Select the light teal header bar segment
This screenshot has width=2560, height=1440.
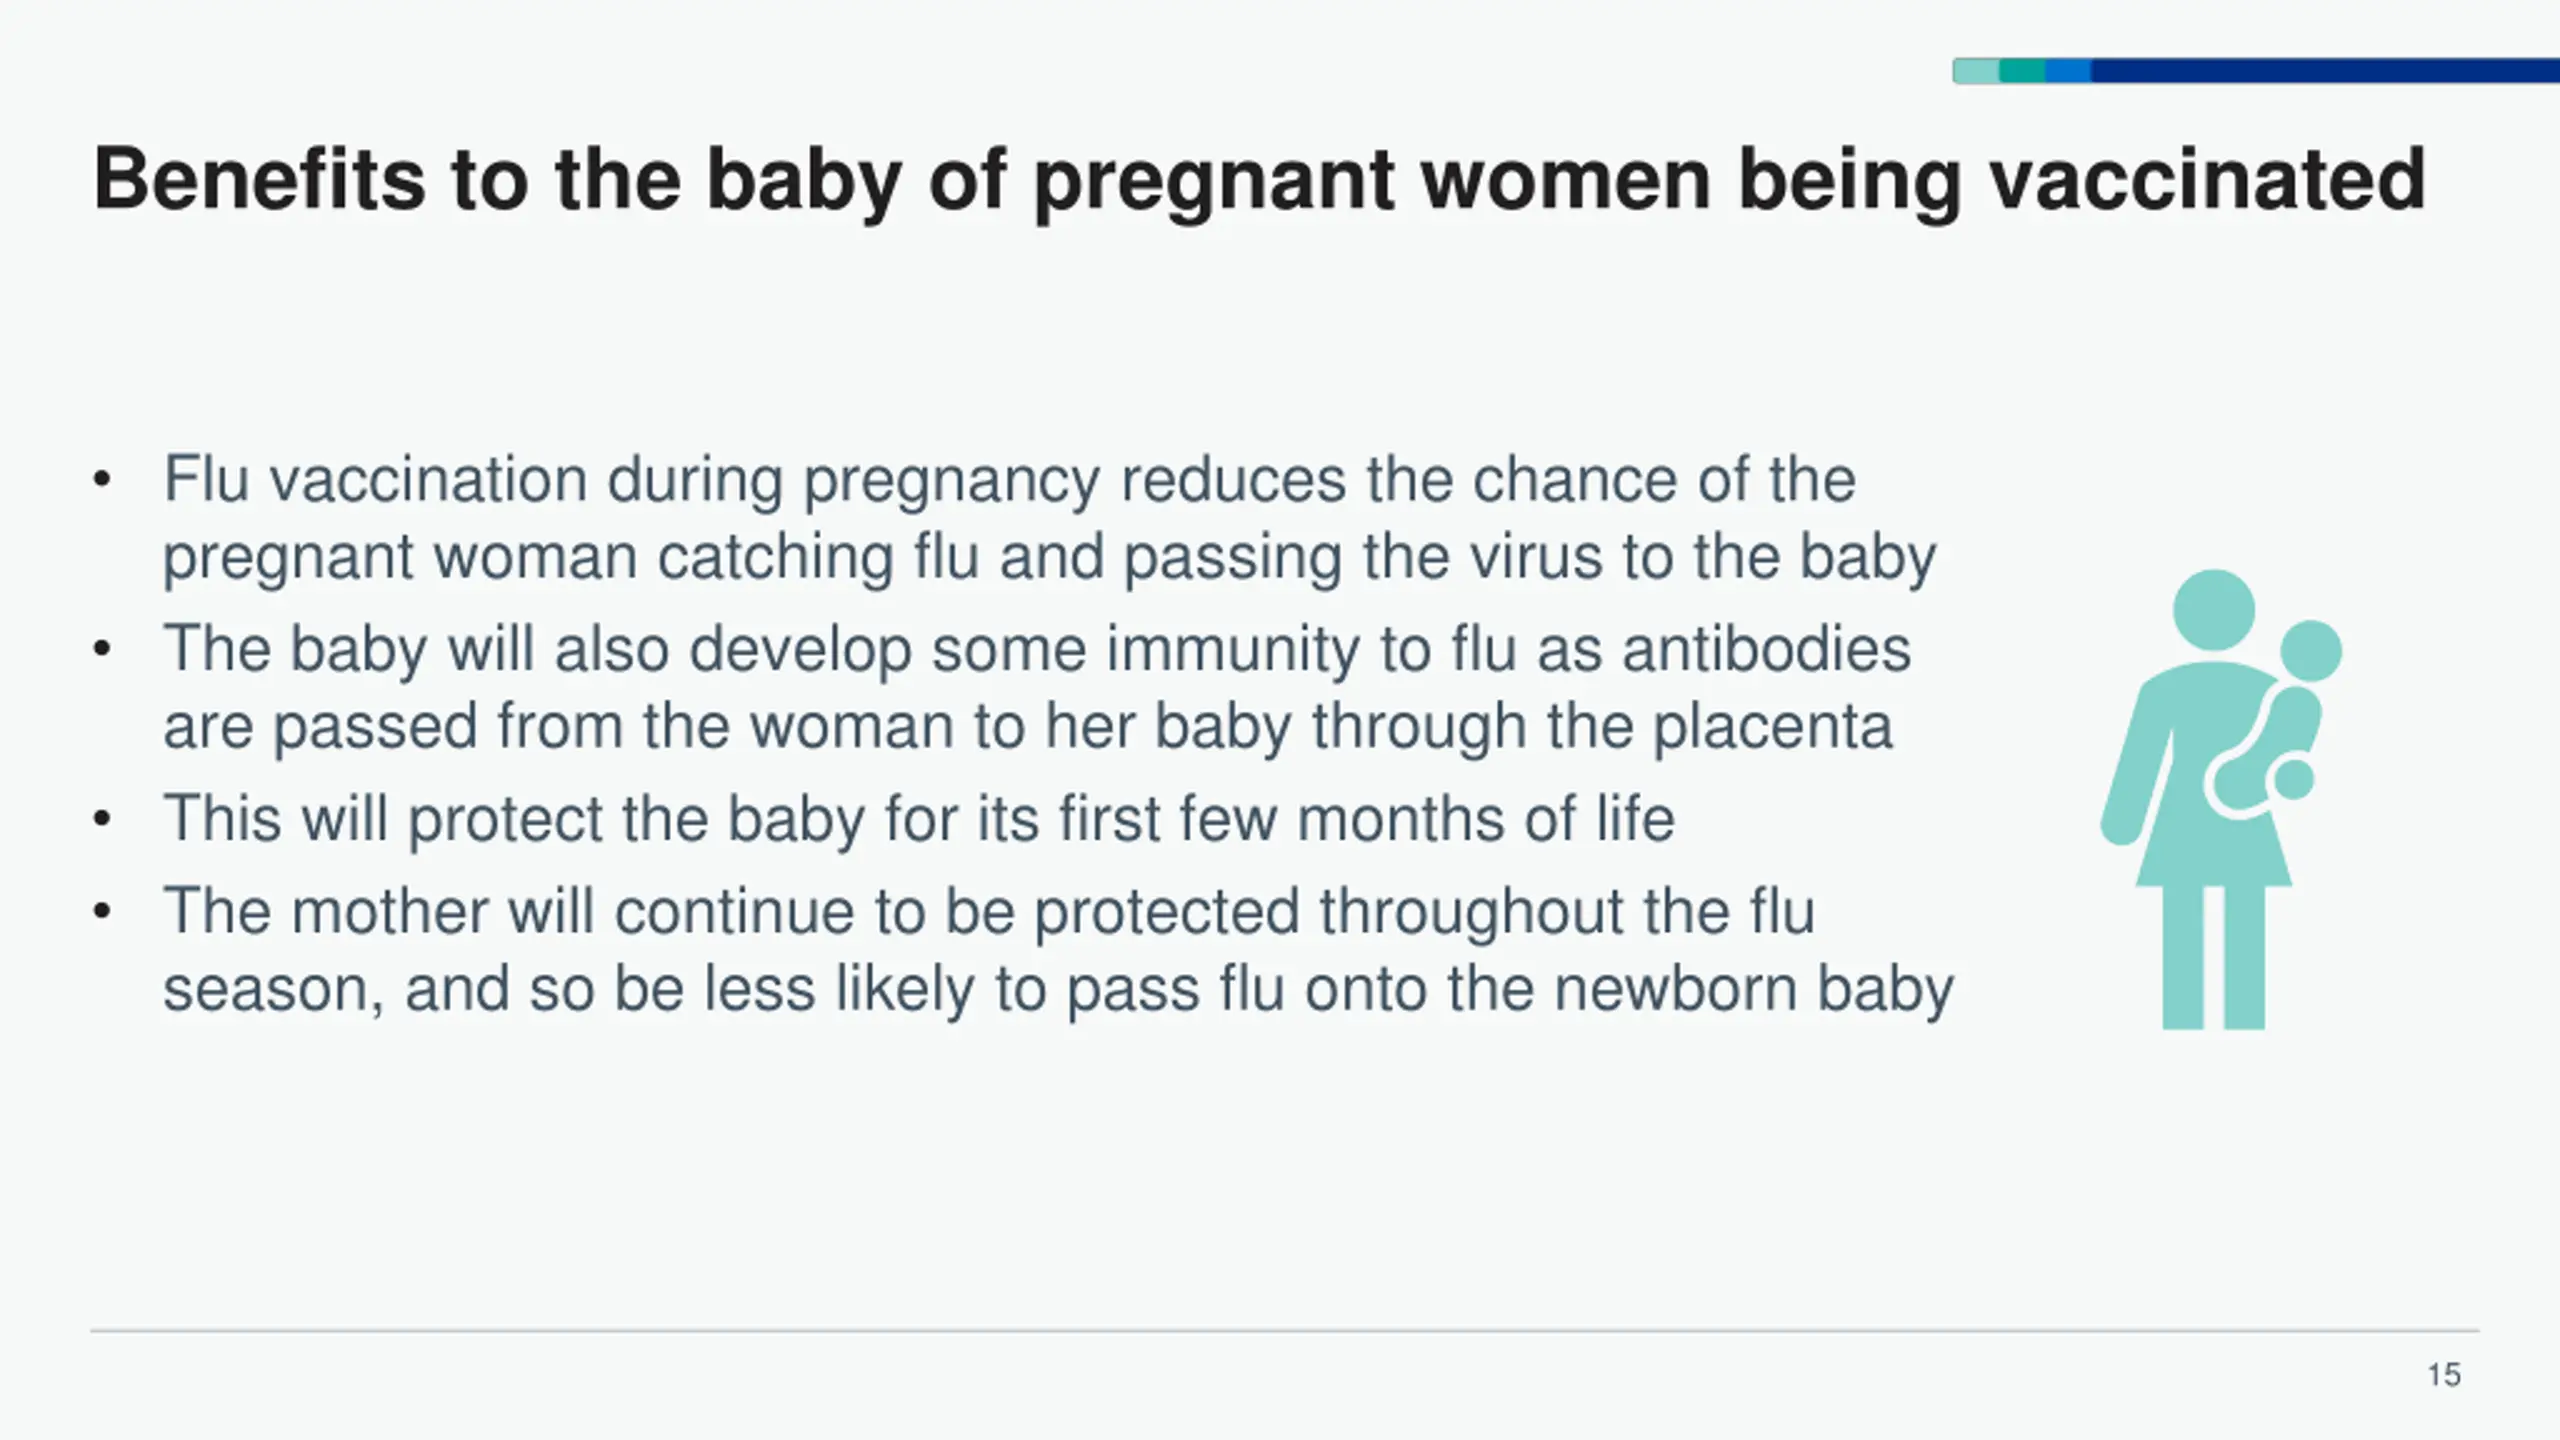(x=1976, y=71)
